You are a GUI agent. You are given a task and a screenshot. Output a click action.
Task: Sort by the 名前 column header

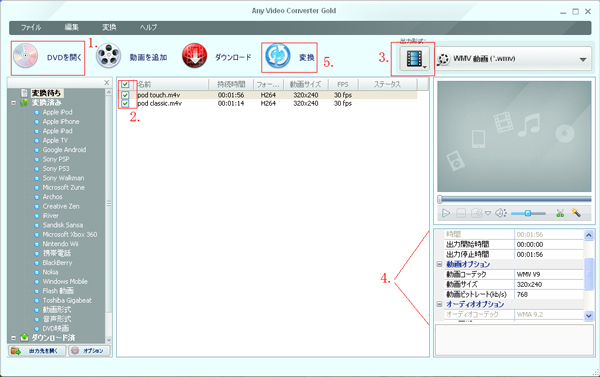point(172,84)
